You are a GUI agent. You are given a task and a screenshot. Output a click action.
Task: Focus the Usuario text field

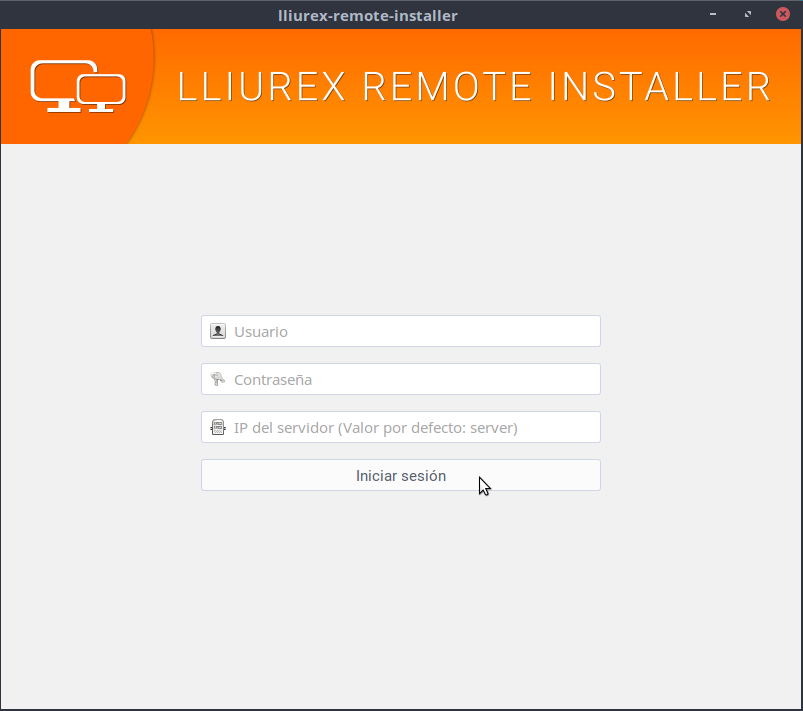(x=410, y=331)
